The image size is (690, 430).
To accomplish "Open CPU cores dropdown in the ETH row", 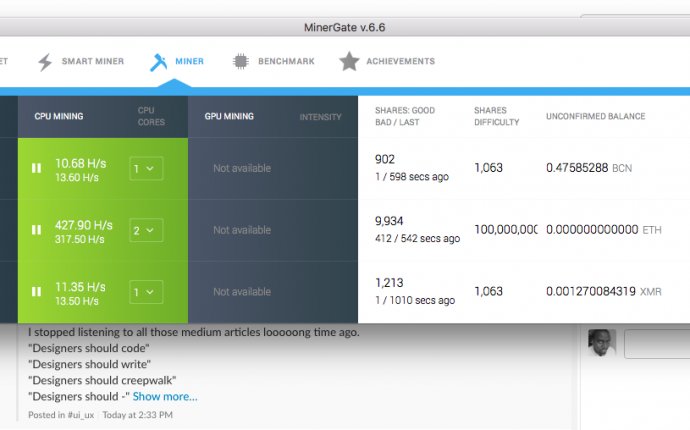I will click(x=146, y=230).
